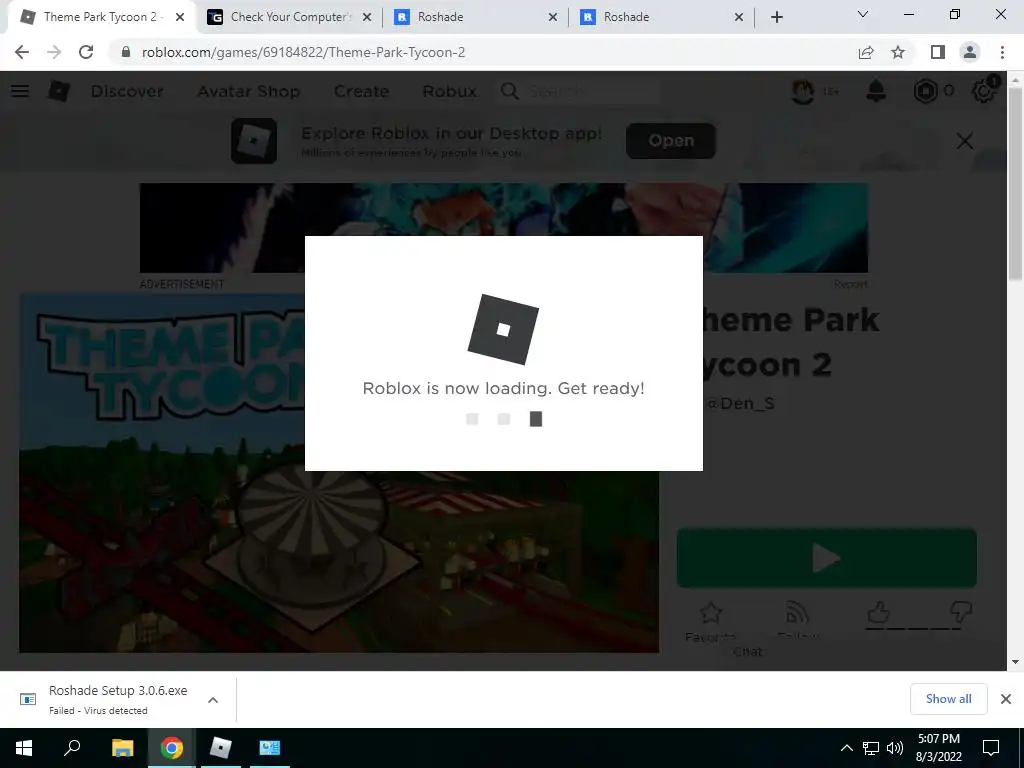Screen dimensions: 1024x768
Task: Open a new browser tab
Action: (776, 17)
